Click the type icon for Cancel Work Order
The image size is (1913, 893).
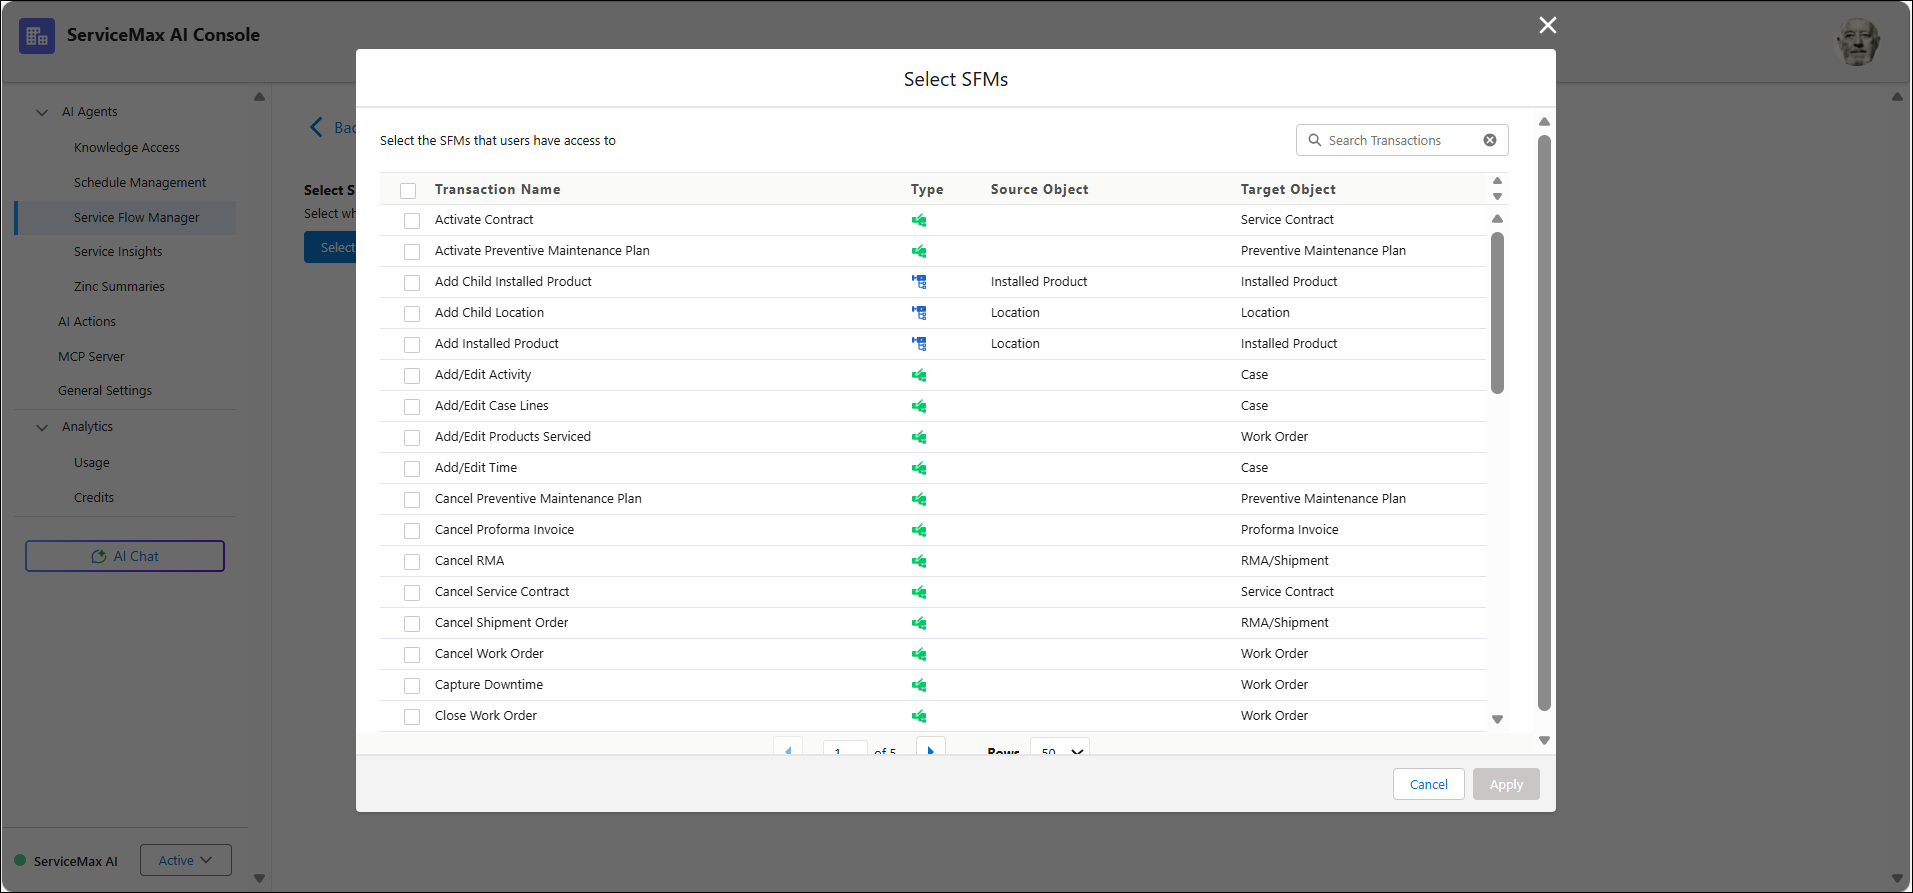(919, 654)
